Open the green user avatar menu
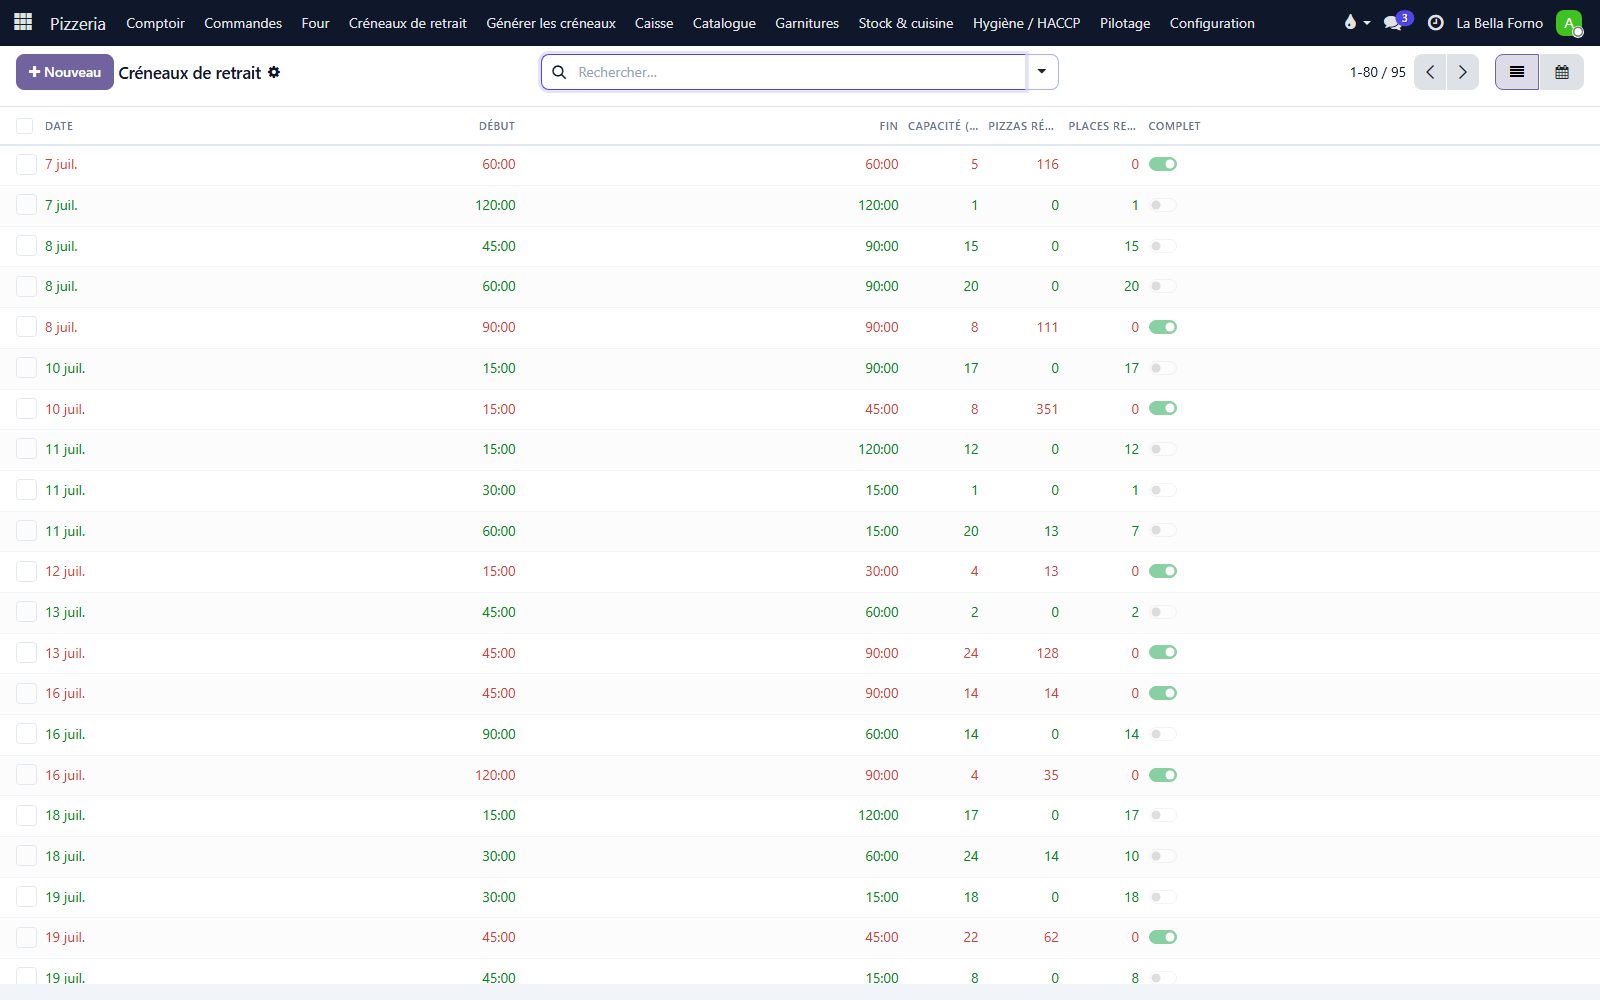 [1569, 22]
